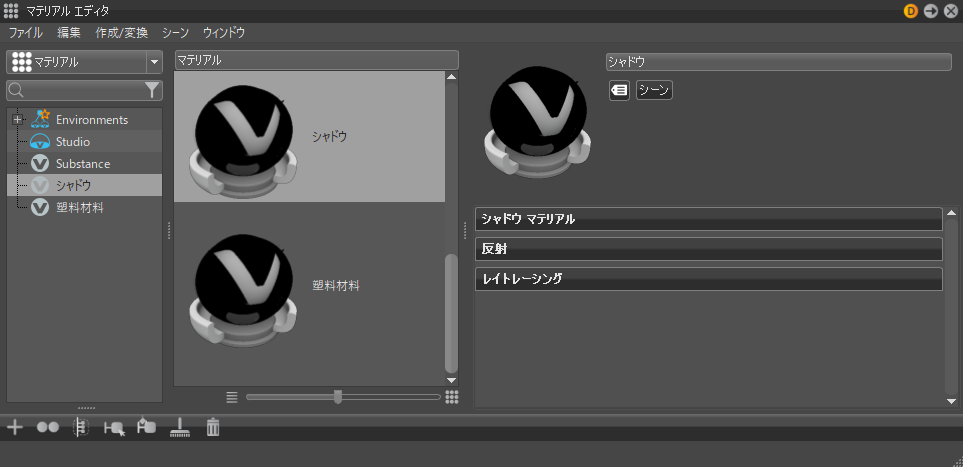
Task: Expand the レイトレーシング section
Action: coord(709,279)
